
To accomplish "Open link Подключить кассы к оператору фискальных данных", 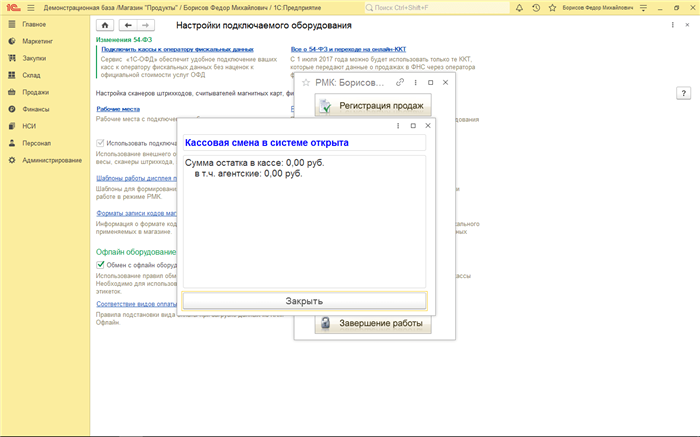I will click(177, 49).
